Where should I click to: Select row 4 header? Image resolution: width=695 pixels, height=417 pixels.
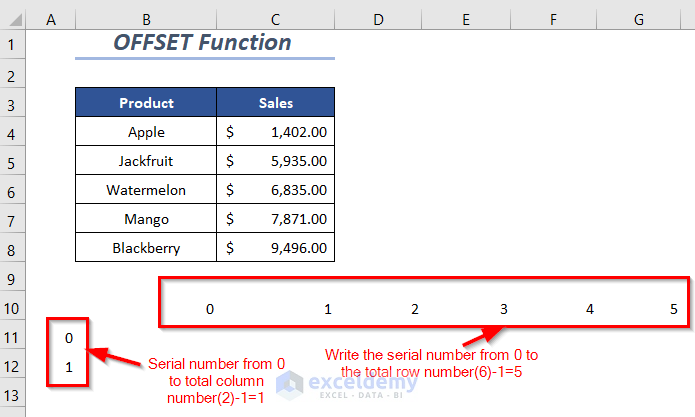pos(12,131)
